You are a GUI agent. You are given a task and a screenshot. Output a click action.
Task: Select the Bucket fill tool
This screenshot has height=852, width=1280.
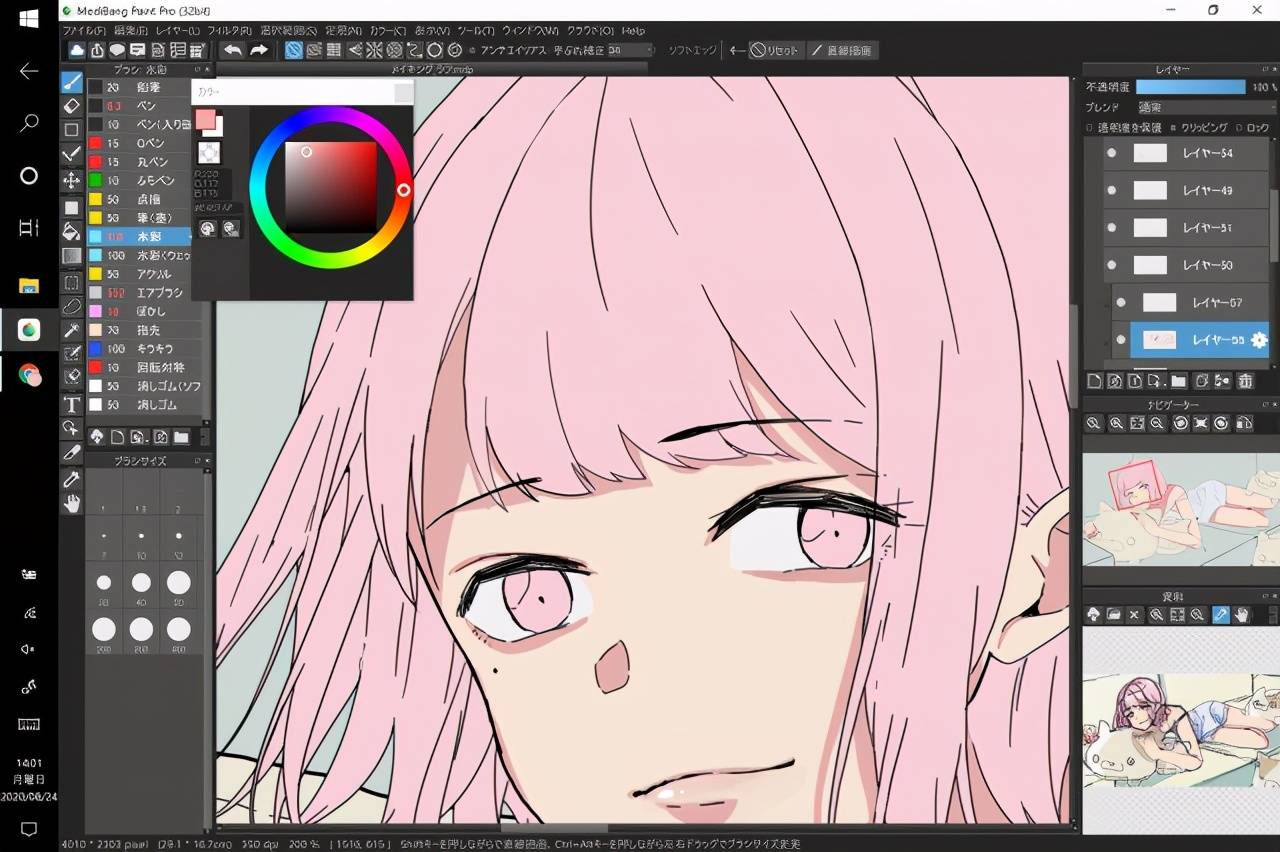[x=71, y=232]
